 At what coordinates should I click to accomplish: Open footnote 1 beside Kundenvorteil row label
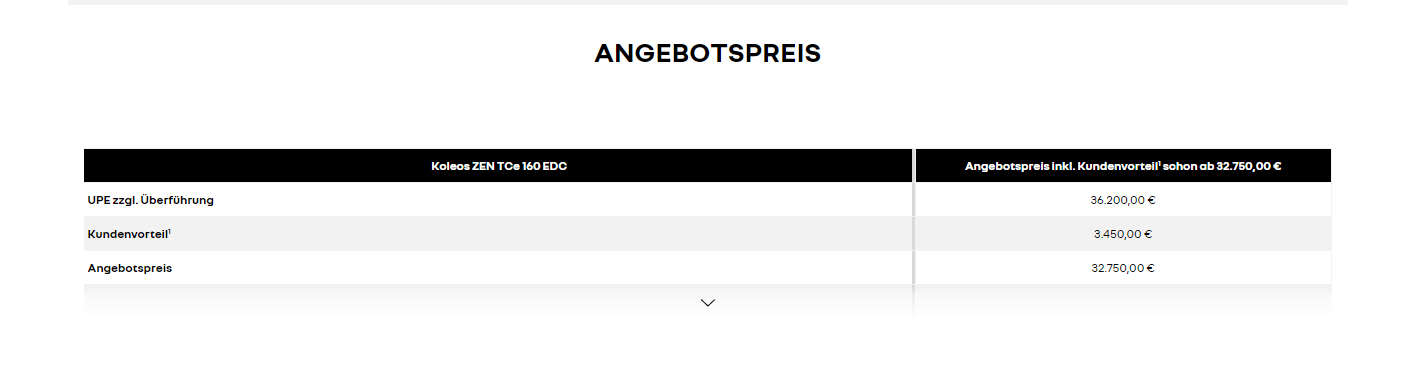click(169, 232)
